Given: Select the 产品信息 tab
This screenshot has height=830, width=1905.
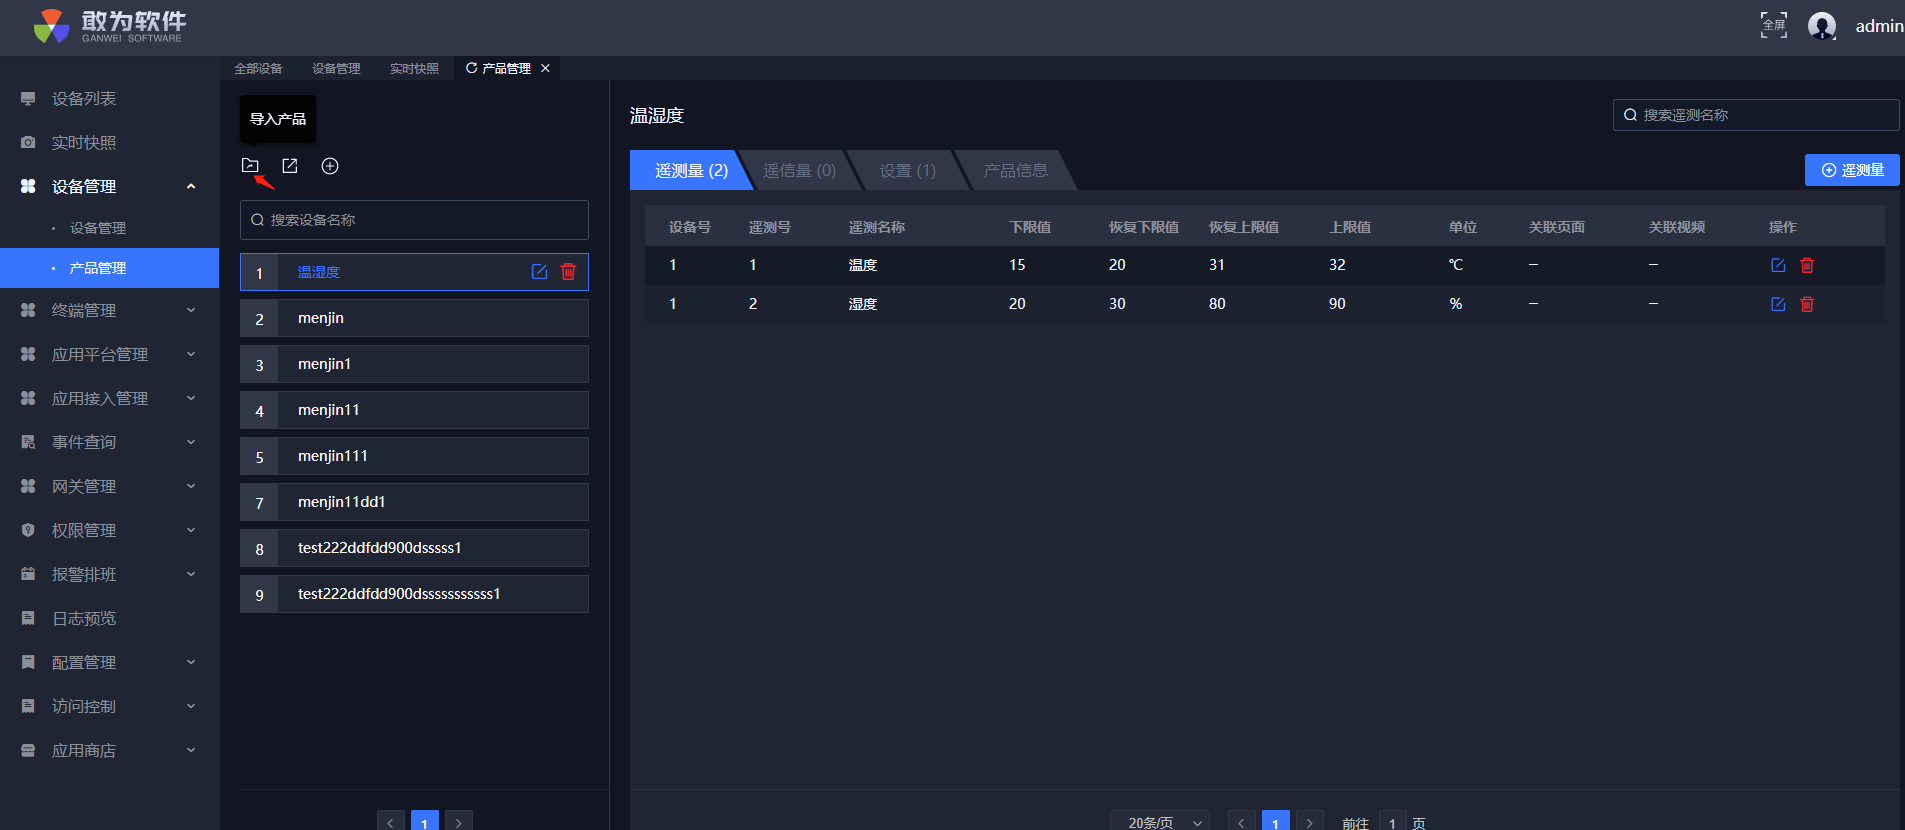Looking at the screenshot, I should pyautogui.click(x=1016, y=170).
